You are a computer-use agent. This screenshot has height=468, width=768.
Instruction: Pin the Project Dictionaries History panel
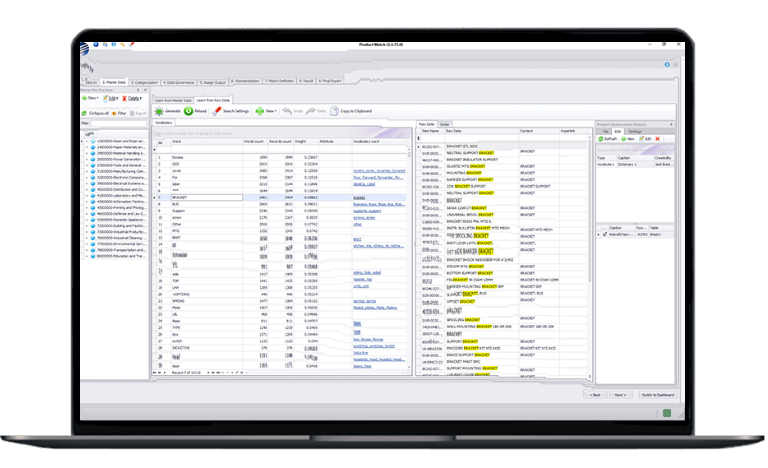point(671,124)
